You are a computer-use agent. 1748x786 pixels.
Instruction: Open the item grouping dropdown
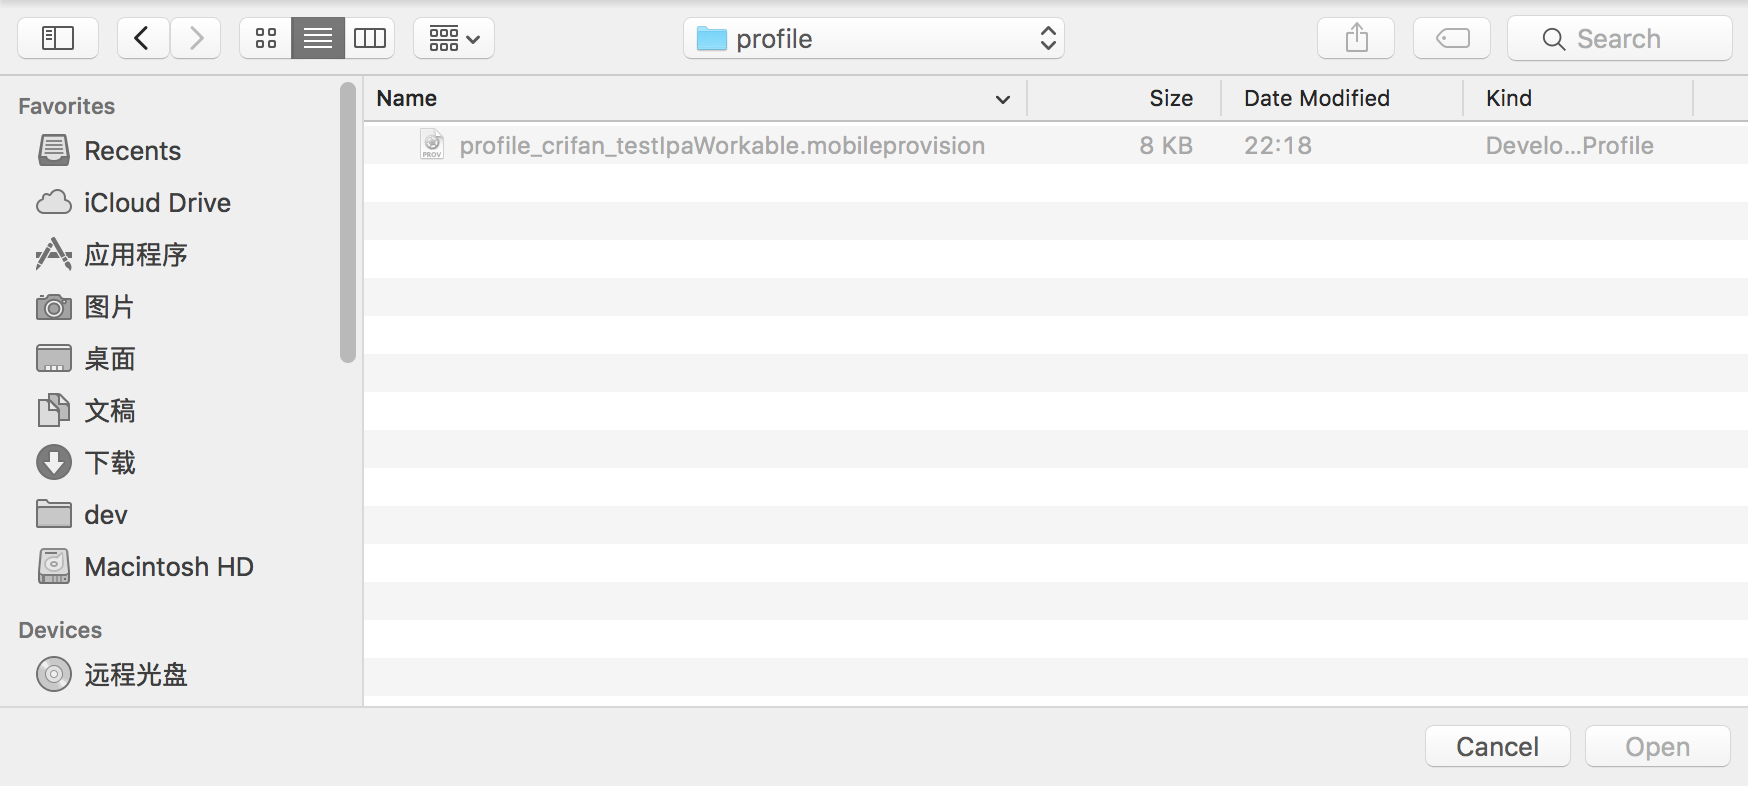[x=454, y=39]
